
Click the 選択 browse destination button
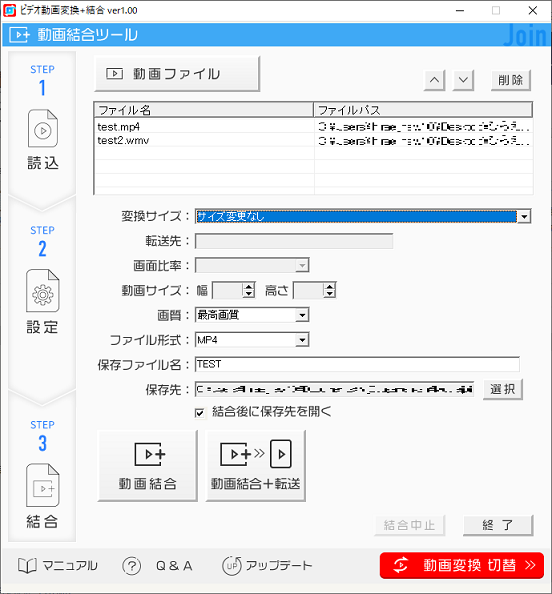(503, 389)
